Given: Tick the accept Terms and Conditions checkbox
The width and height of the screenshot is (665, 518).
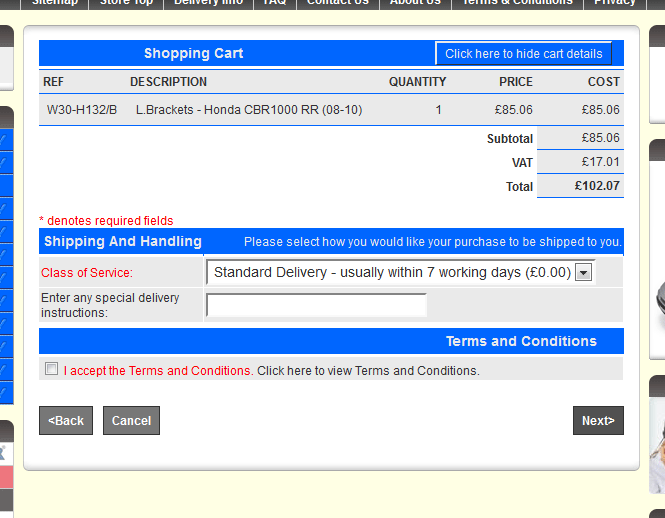Looking at the screenshot, I should [x=52, y=369].
